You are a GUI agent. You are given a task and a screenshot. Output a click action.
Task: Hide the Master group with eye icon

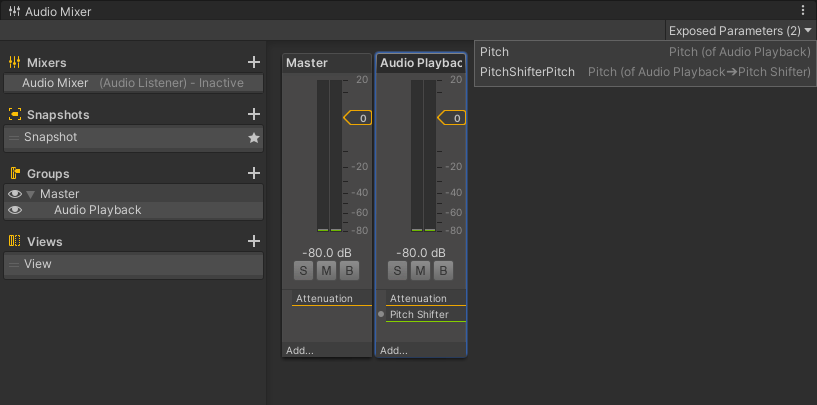15,194
